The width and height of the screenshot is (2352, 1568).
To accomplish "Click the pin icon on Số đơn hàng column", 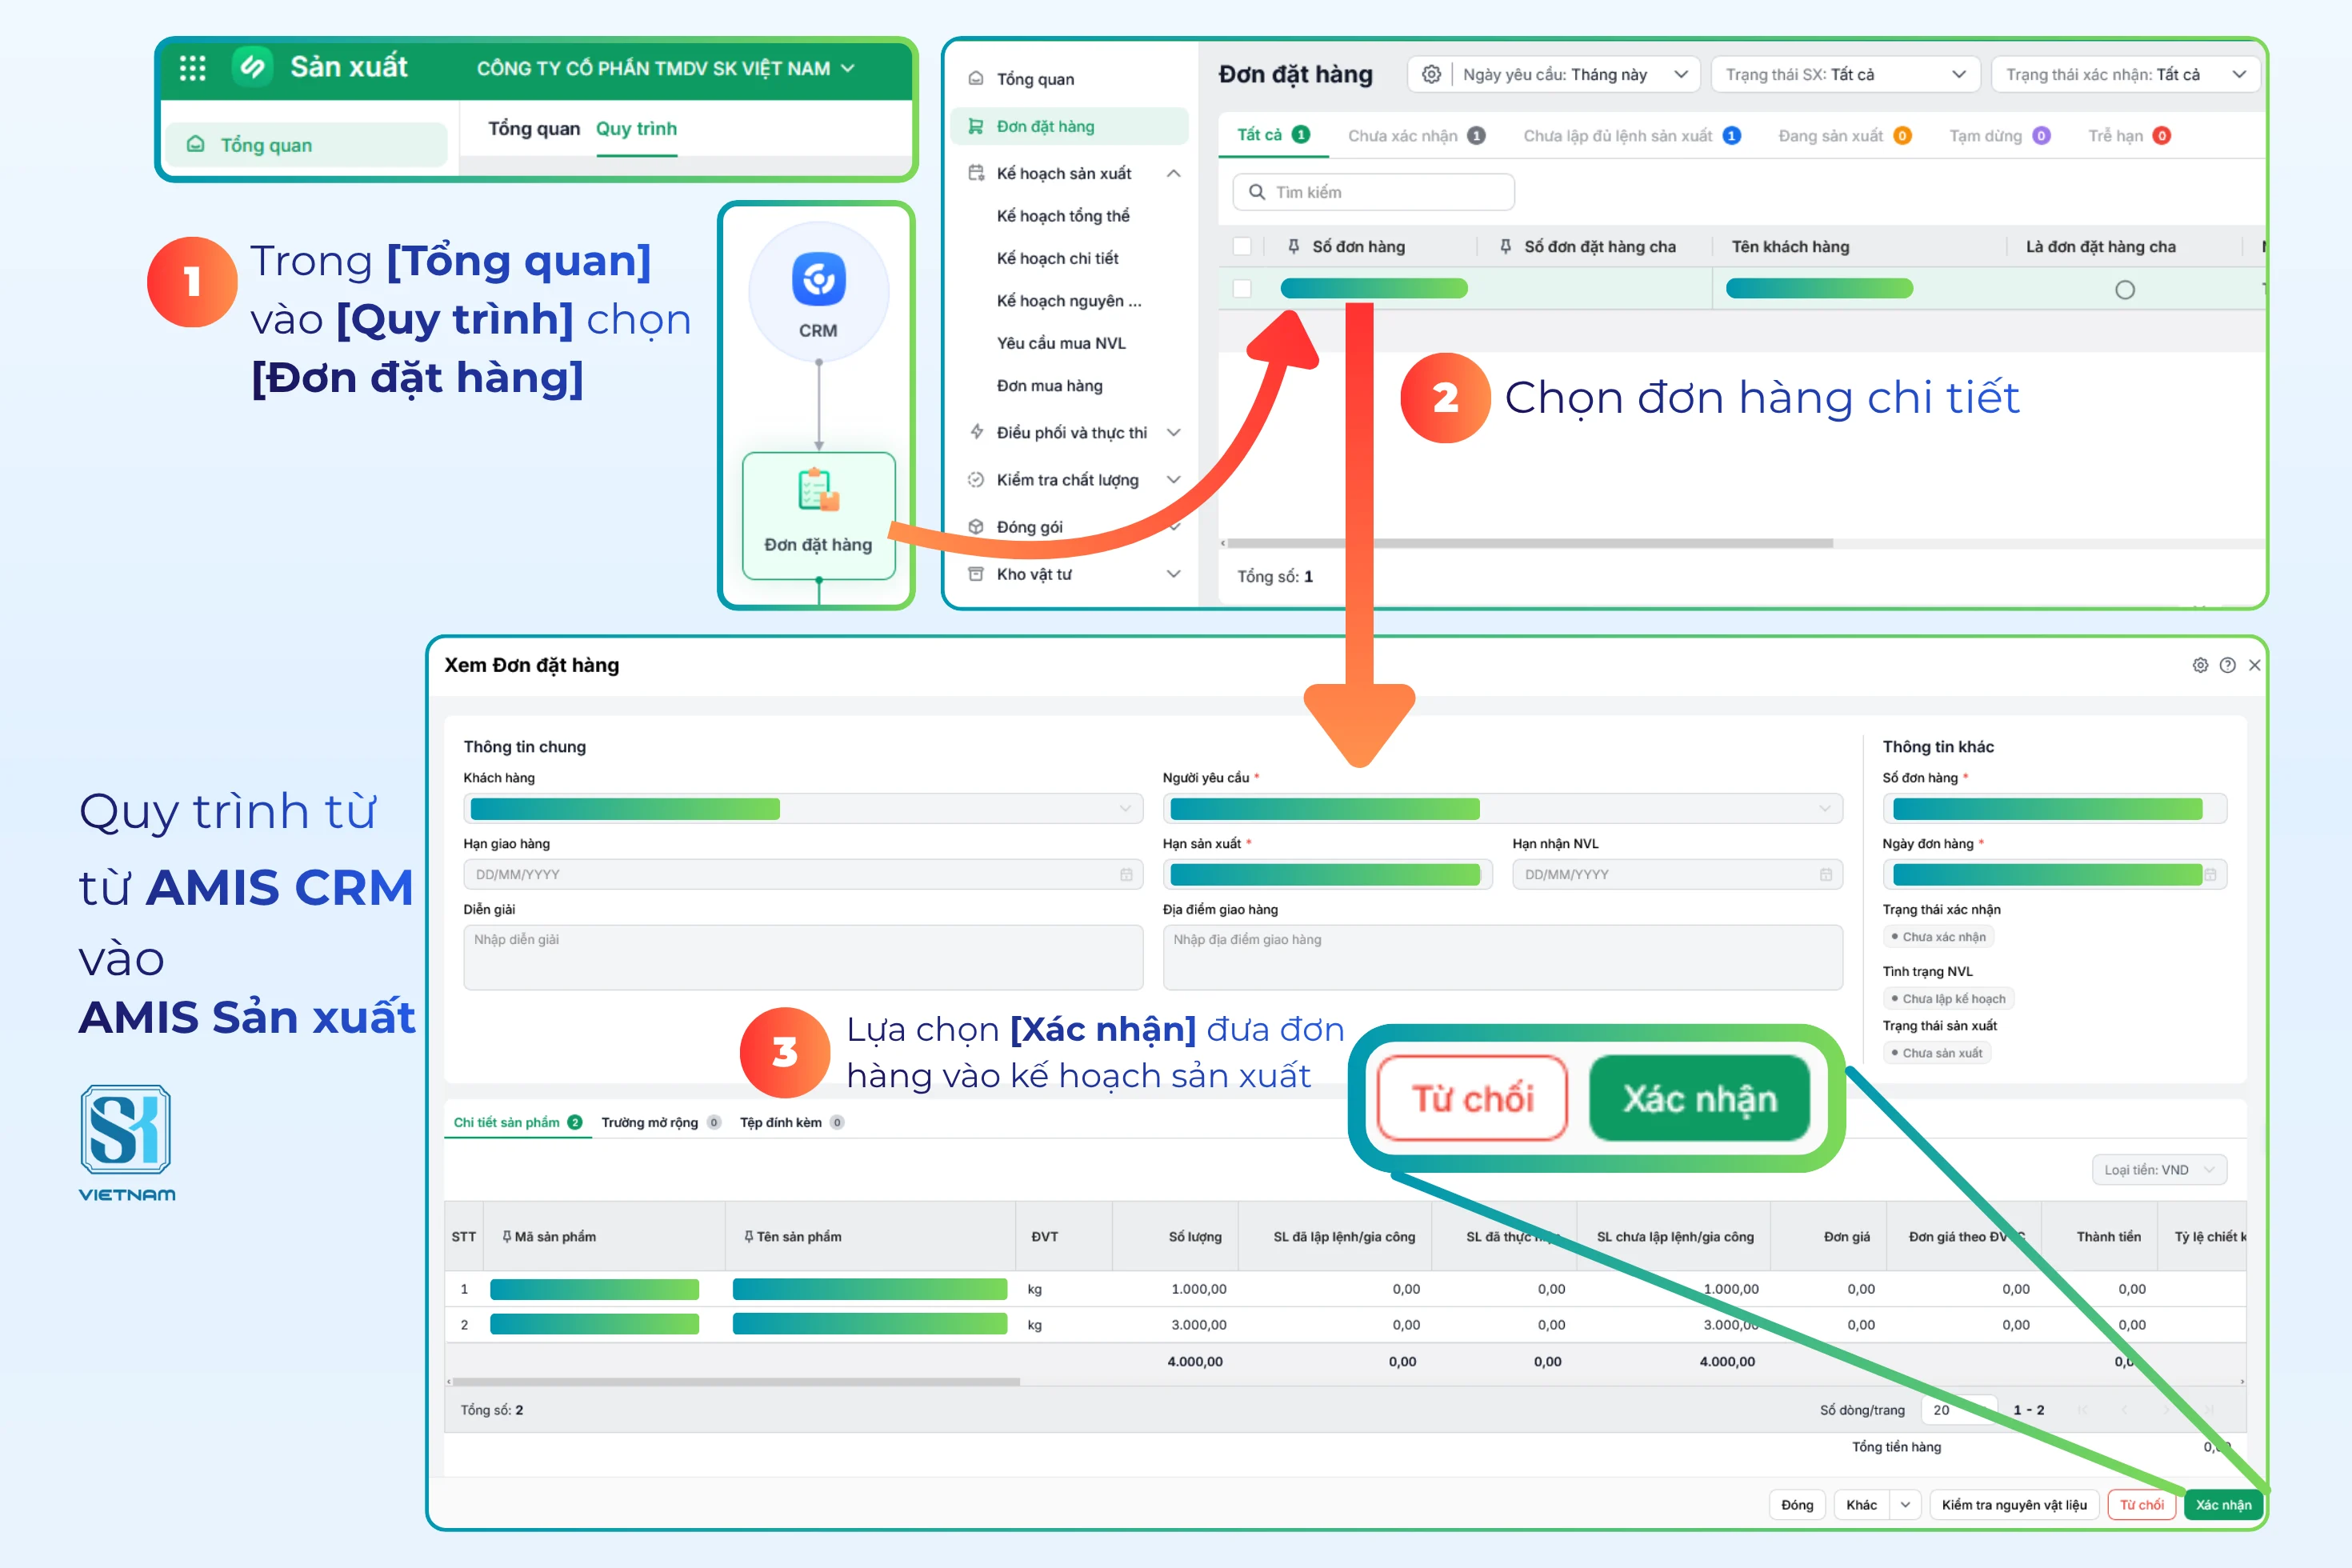I will 1293,246.
